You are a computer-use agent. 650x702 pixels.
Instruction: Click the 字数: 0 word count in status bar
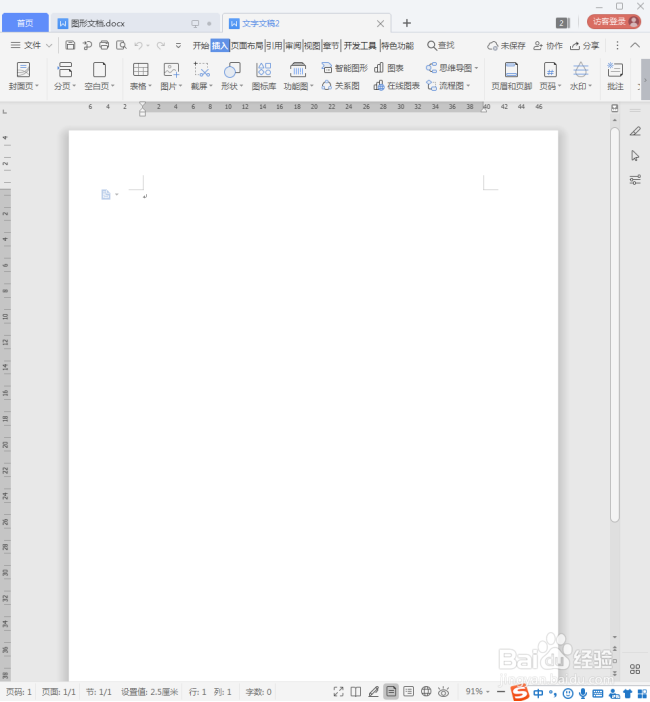coord(258,692)
